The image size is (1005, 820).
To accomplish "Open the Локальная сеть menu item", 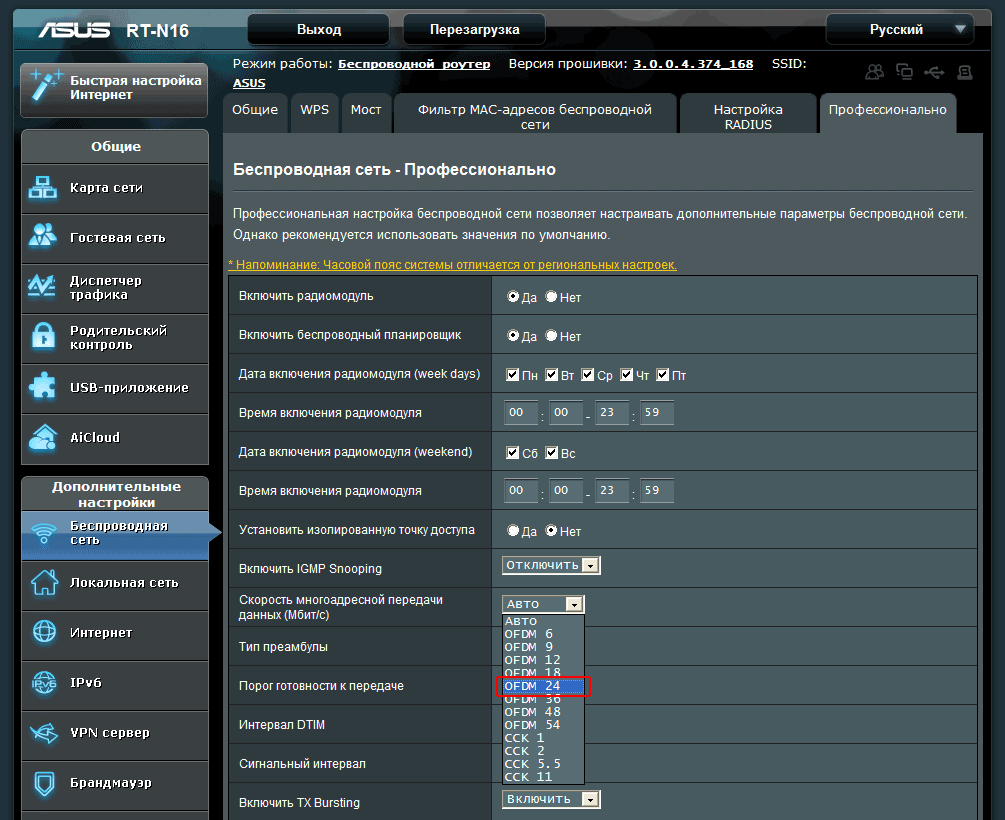I will (x=115, y=585).
